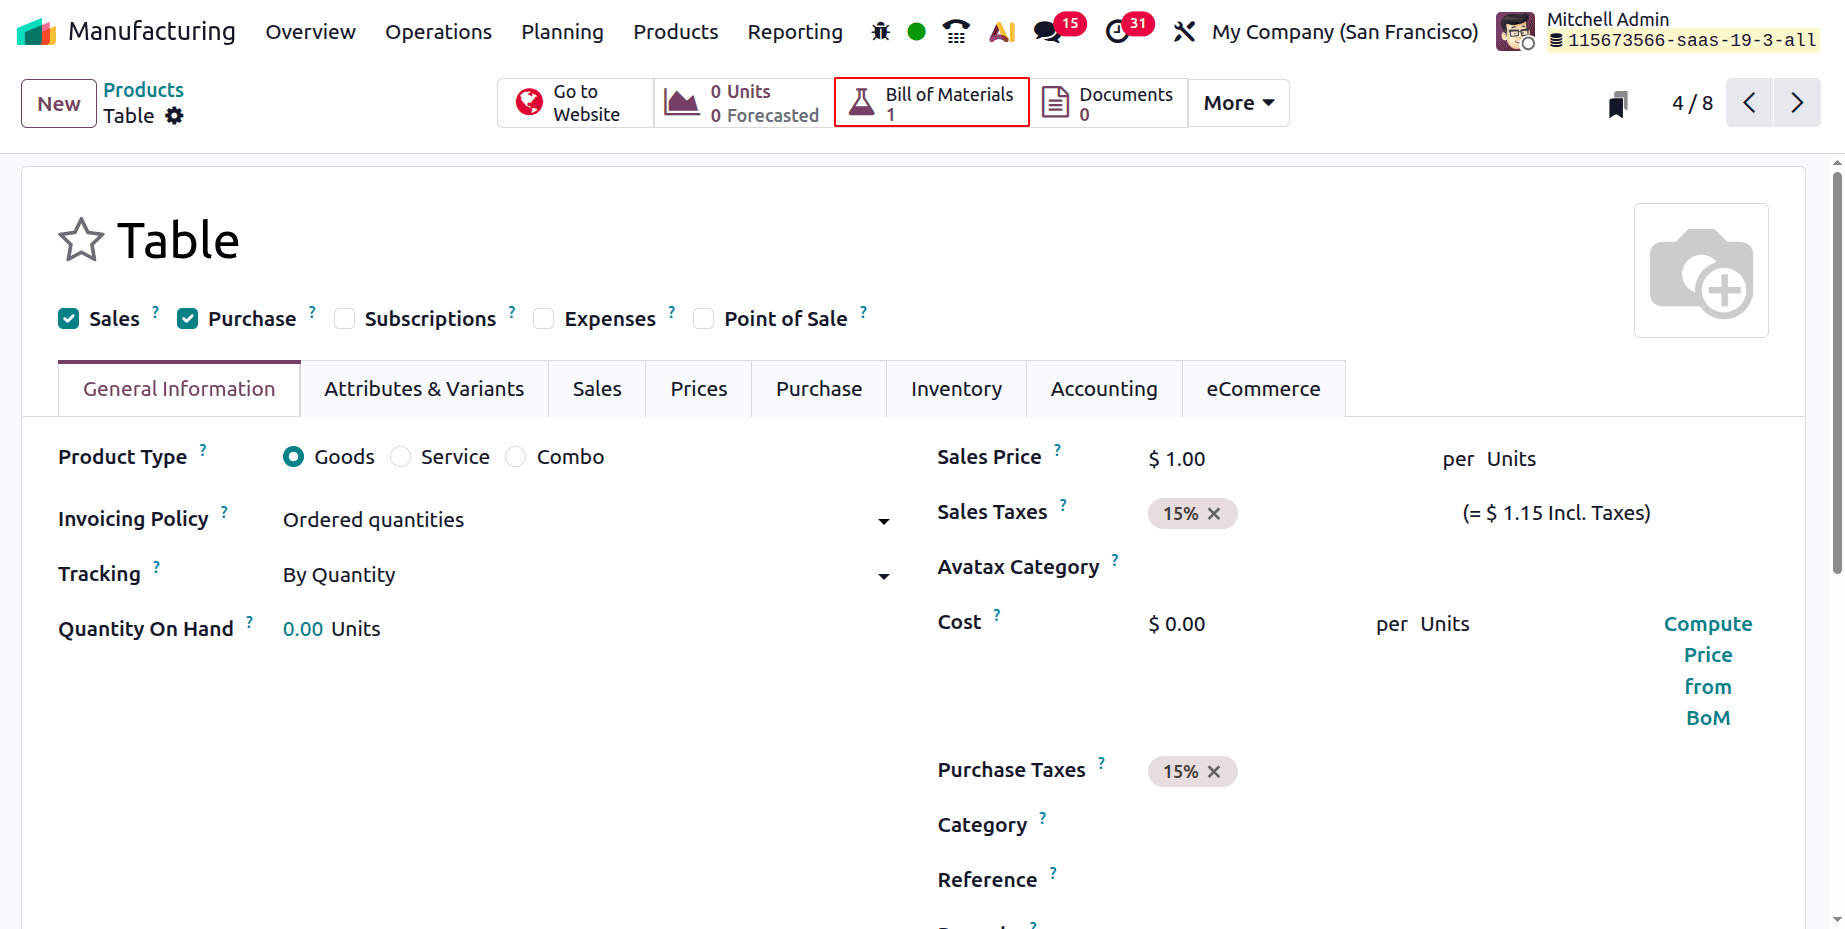Click the Products breadcrumb link

(143, 90)
